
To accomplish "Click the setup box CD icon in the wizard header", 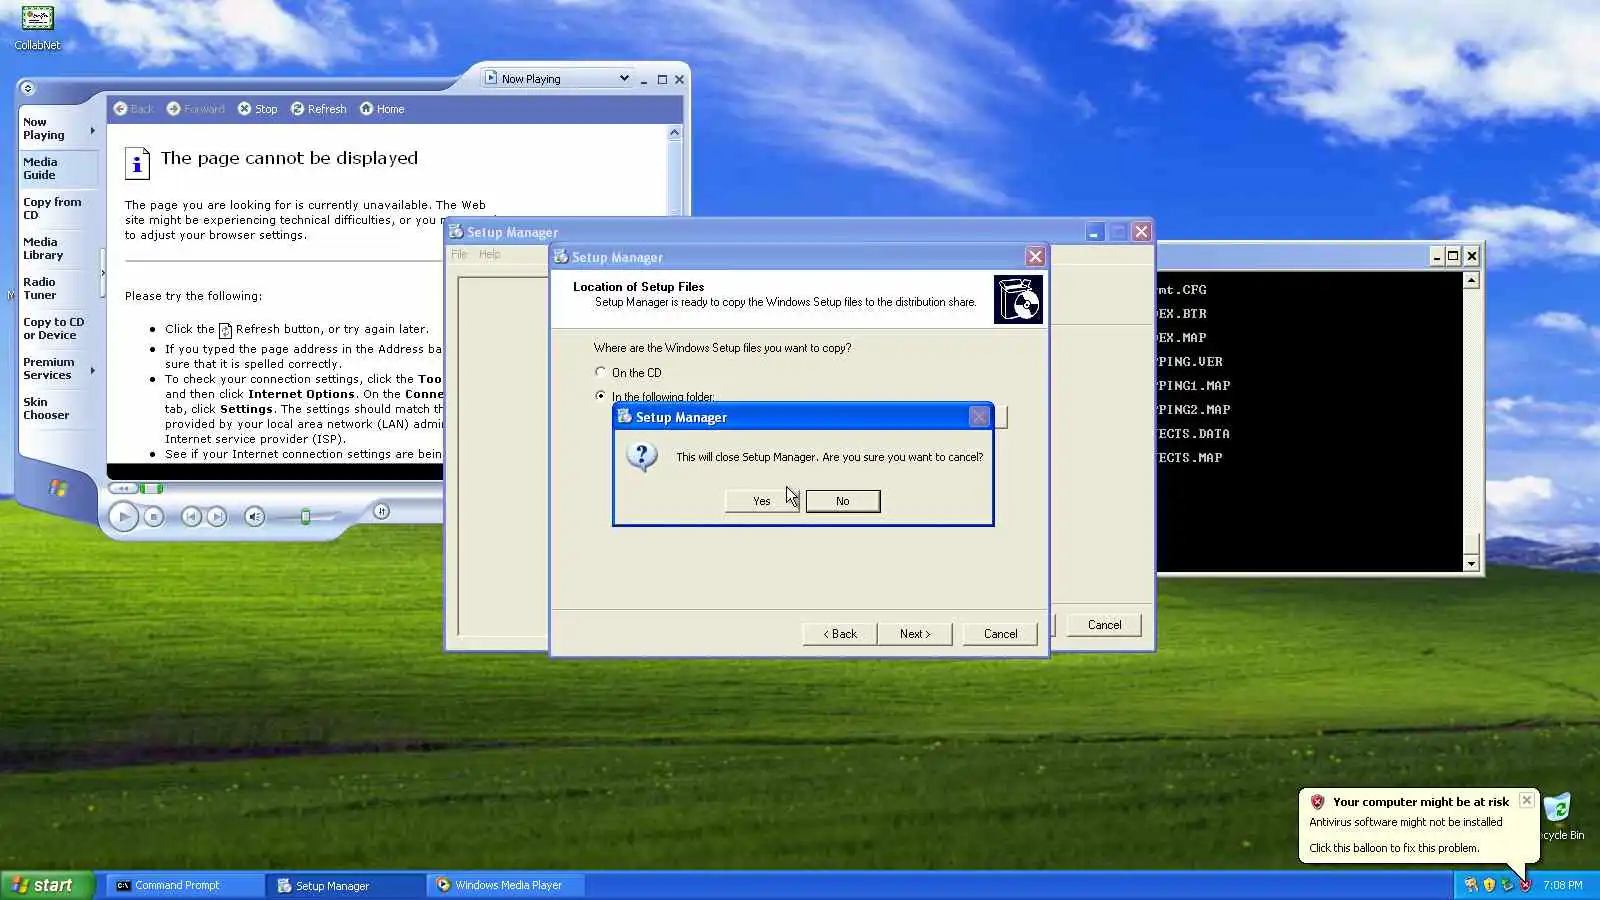I will point(1018,299).
